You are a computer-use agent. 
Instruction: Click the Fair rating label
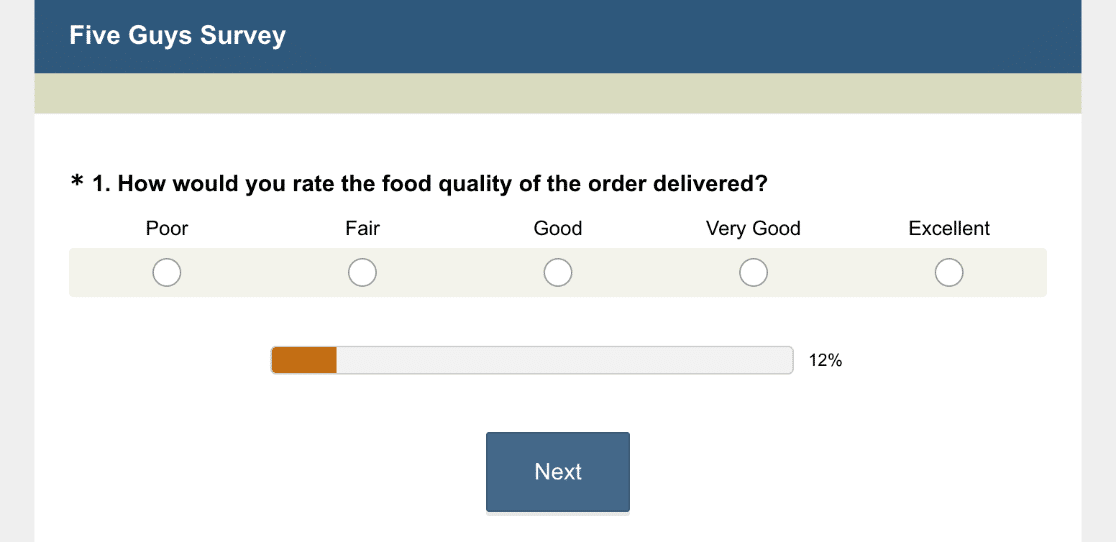click(362, 229)
